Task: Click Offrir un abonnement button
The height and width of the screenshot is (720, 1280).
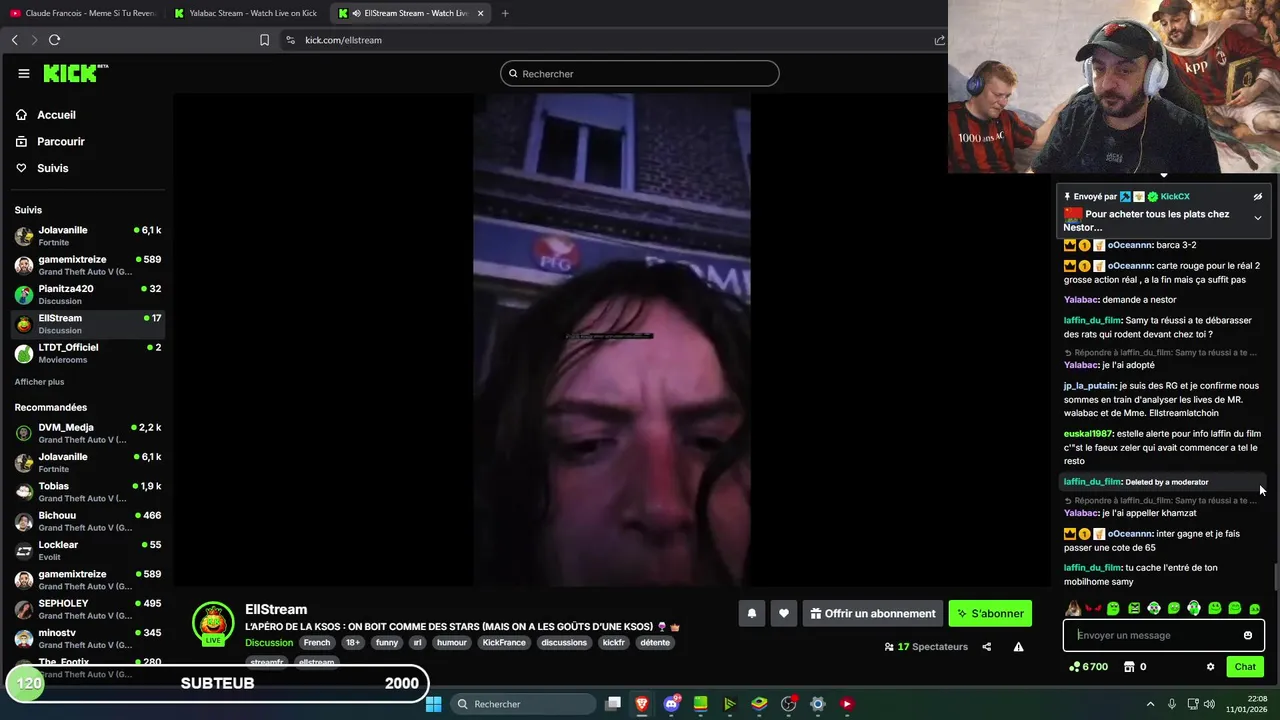Action: click(873, 614)
